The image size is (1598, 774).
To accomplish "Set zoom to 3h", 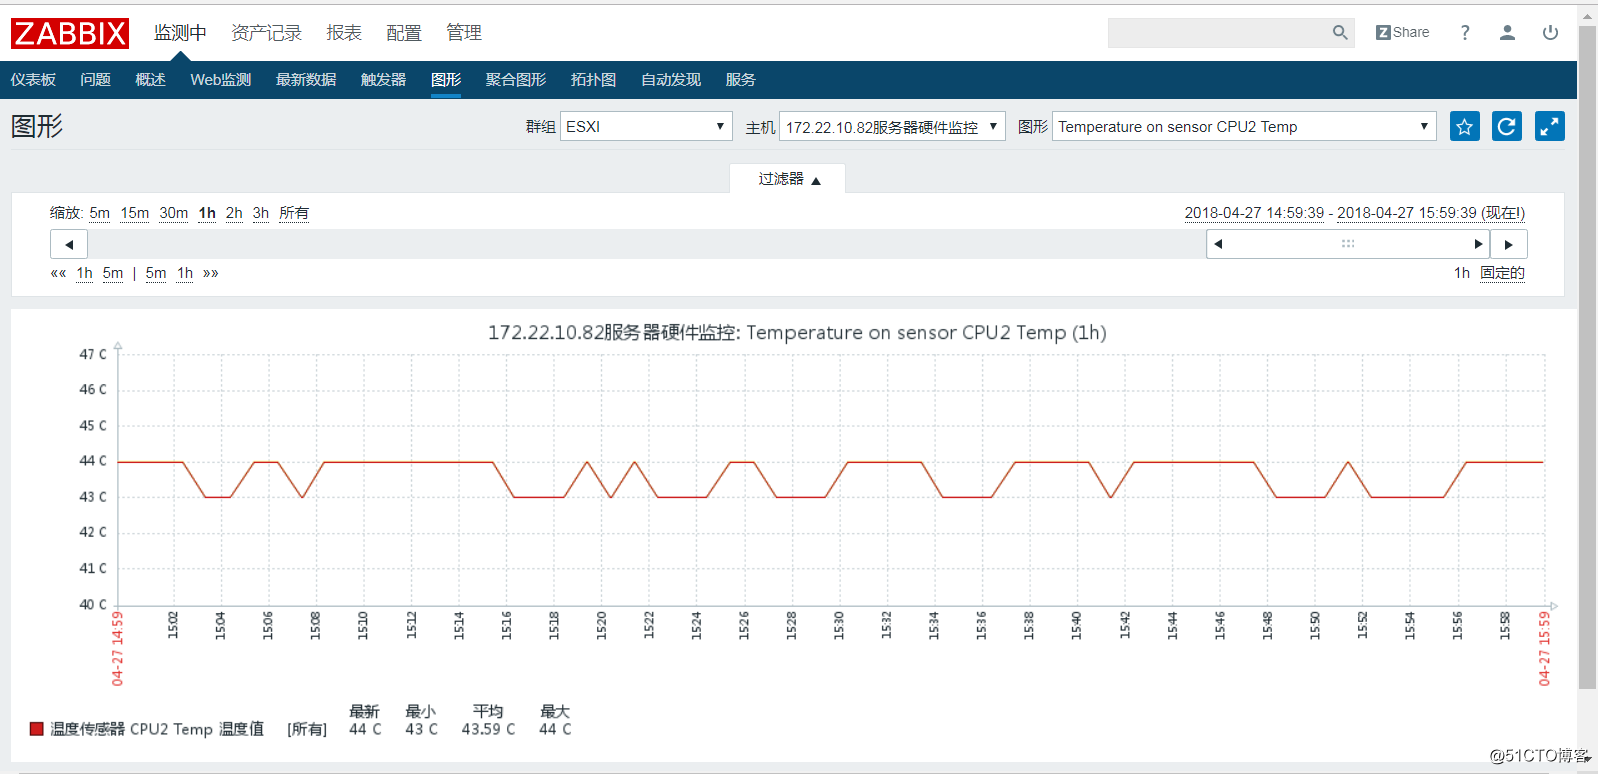I will point(261,213).
